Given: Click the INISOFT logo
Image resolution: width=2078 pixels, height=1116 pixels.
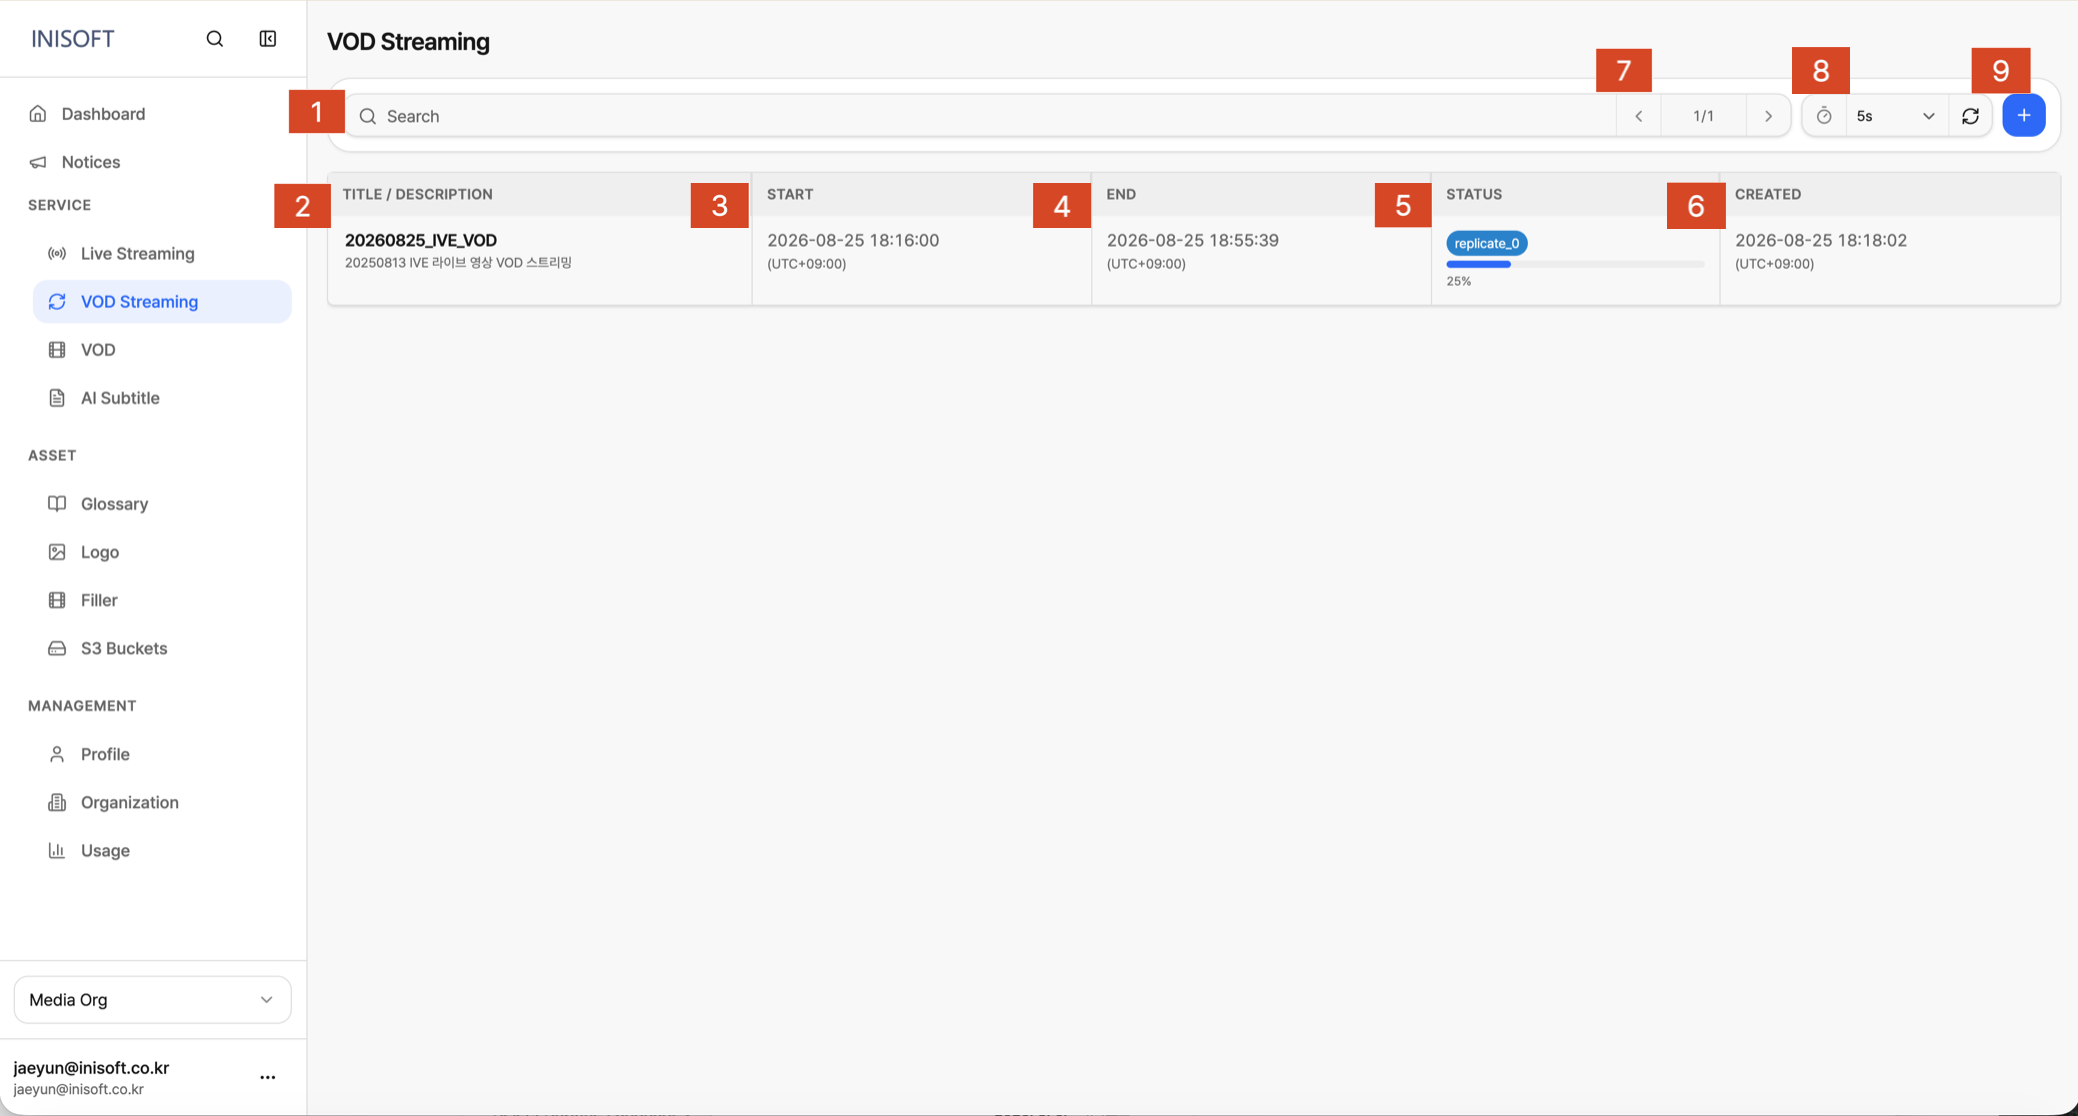Looking at the screenshot, I should [x=73, y=39].
